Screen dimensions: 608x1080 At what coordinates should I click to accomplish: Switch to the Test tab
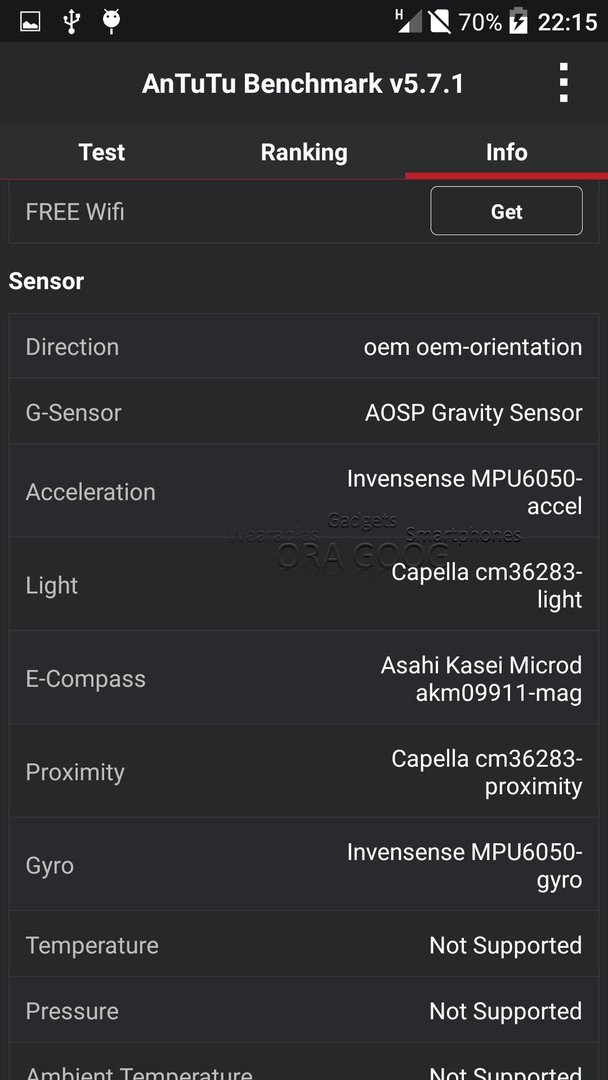(x=101, y=152)
